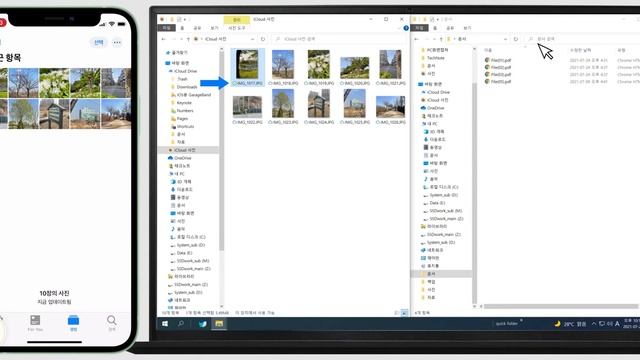Tap the 선택 button on the phone
640x360 pixels.
99,42
